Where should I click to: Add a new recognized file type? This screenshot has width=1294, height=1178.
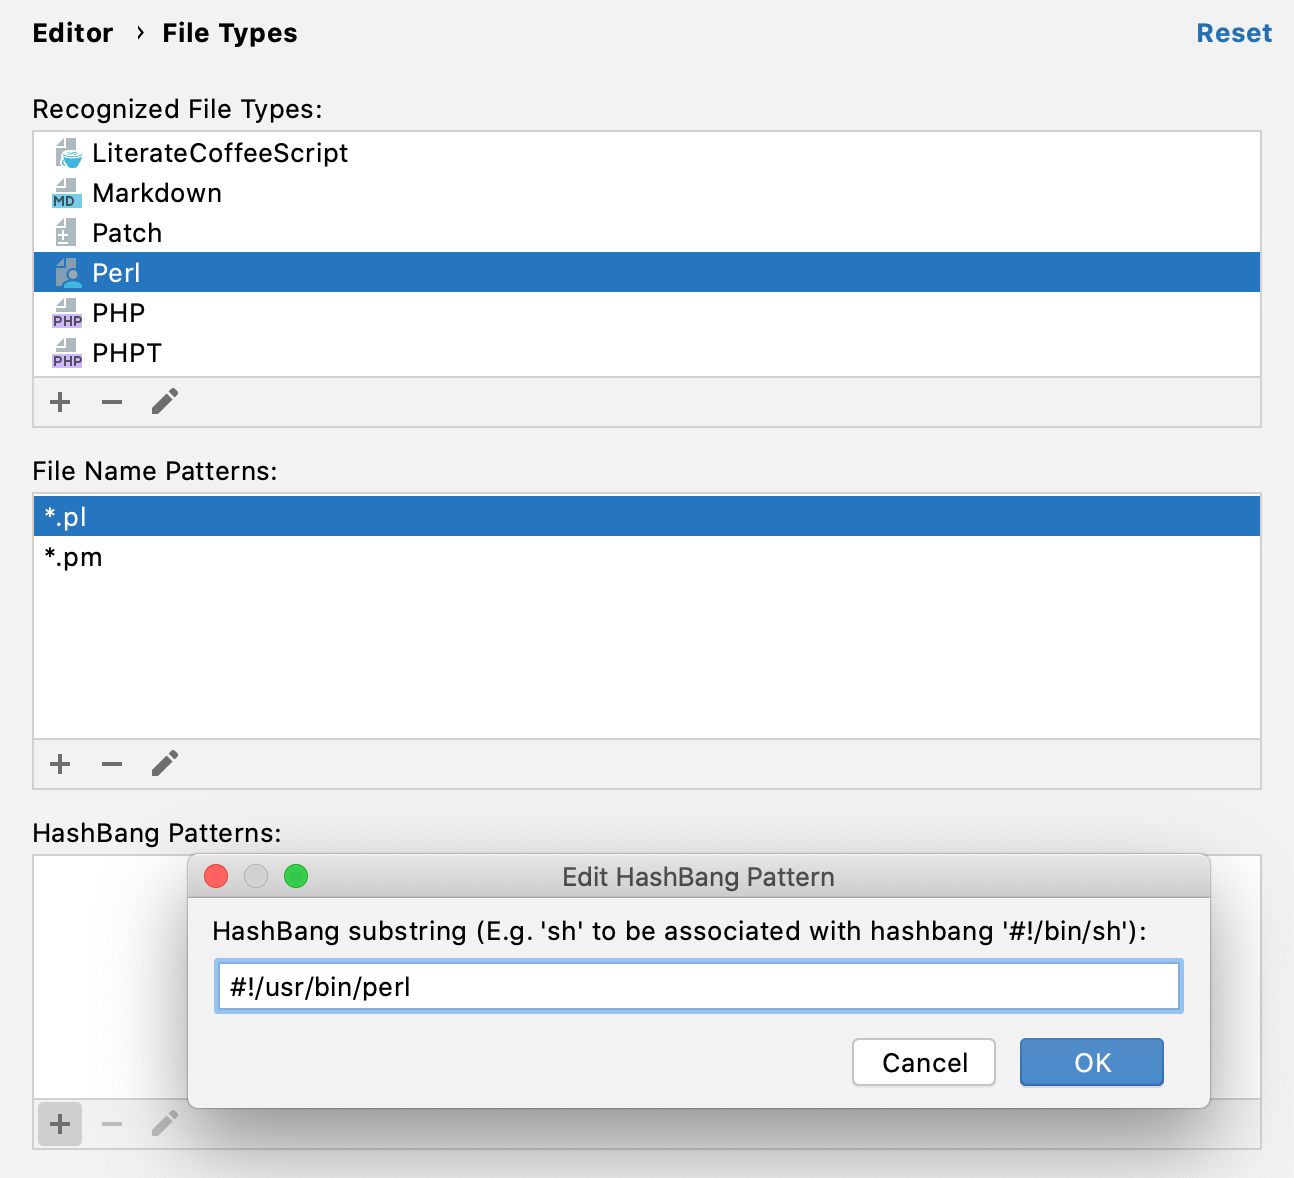(60, 402)
